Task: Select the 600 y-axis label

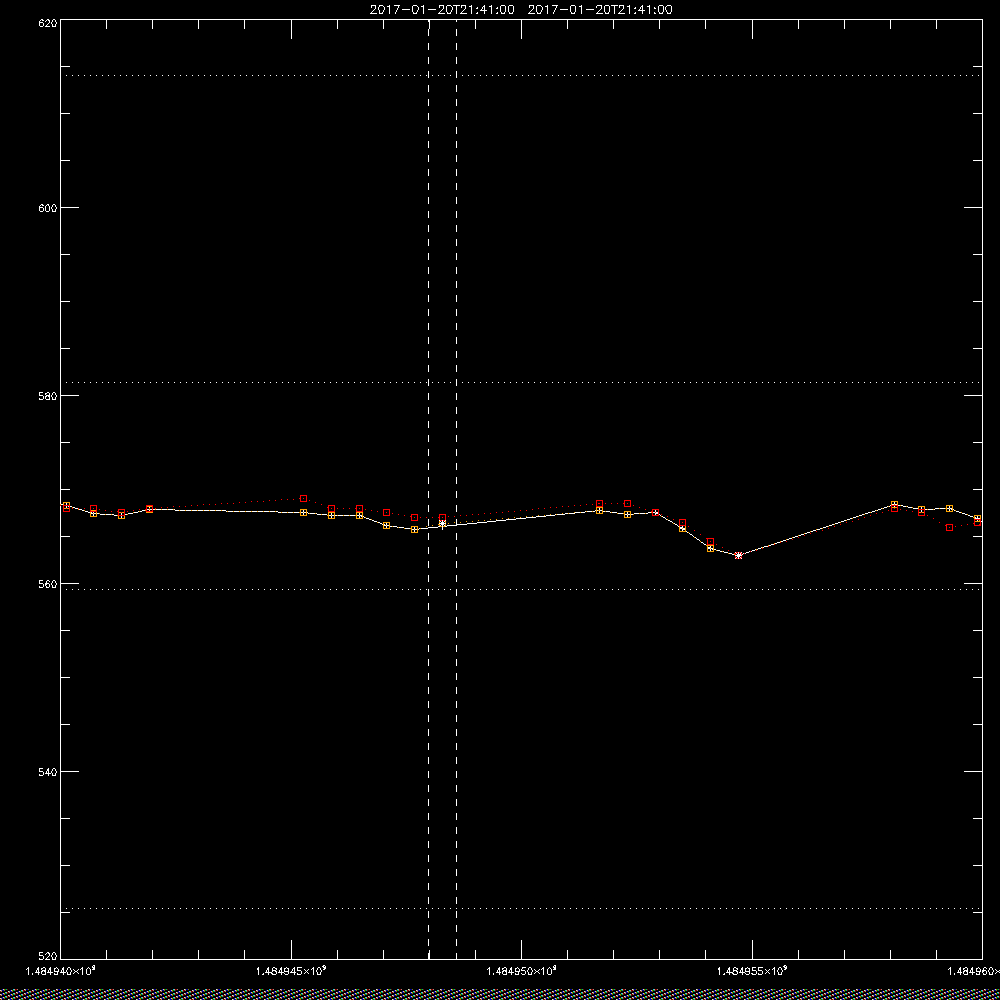Action: (x=48, y=207)
